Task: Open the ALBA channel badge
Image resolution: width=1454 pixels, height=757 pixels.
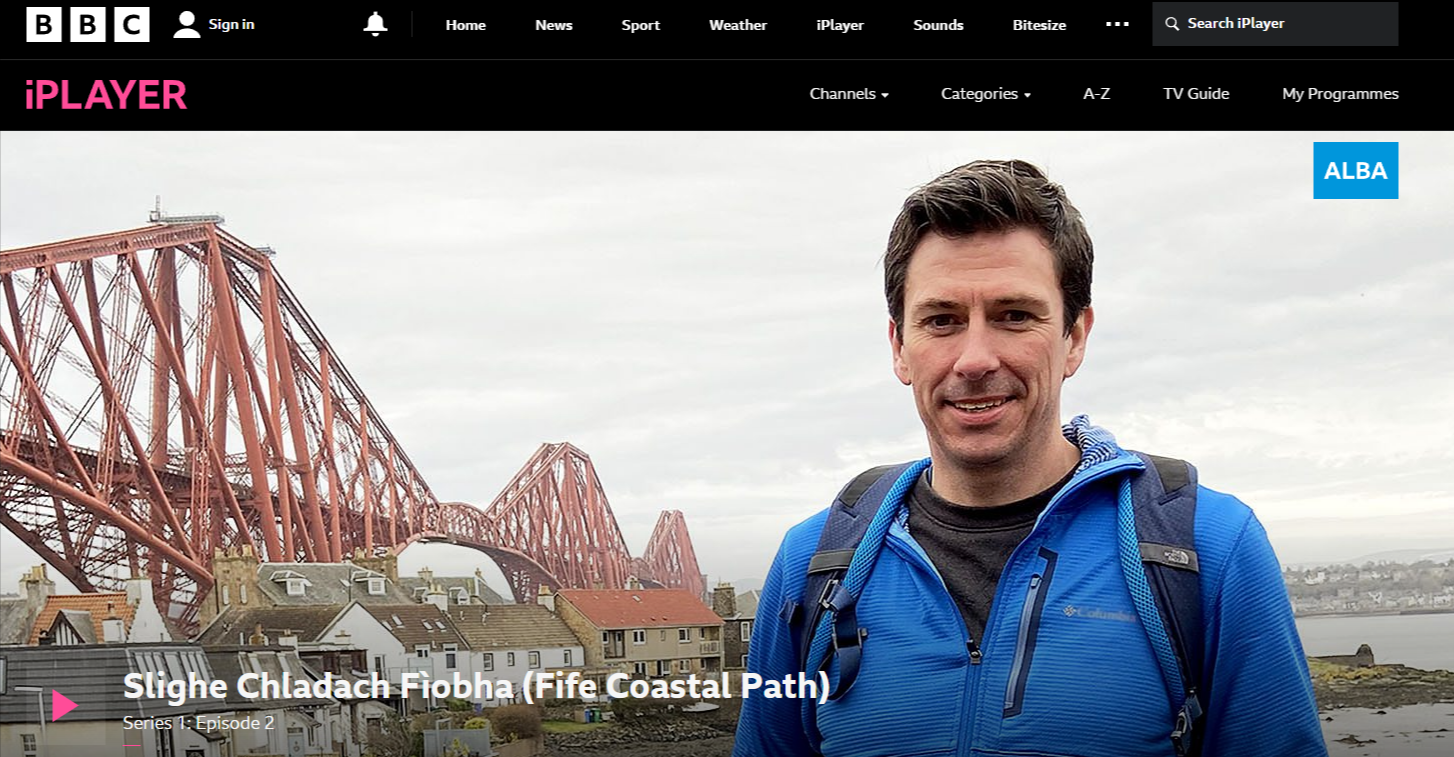Action: point(1355,171)
